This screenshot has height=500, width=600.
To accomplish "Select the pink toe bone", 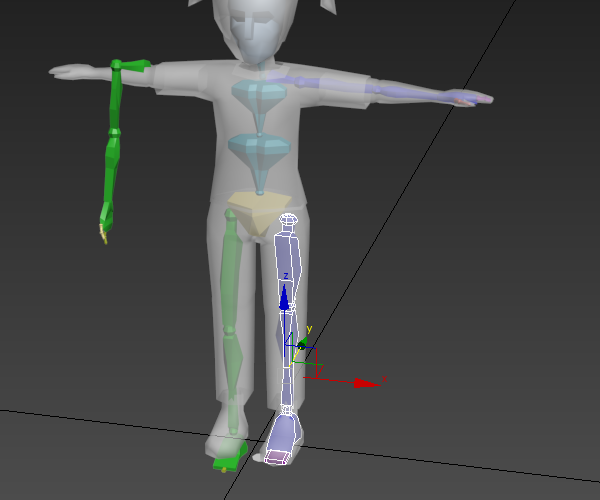I will pyautogui.click(x=277, y=458).
